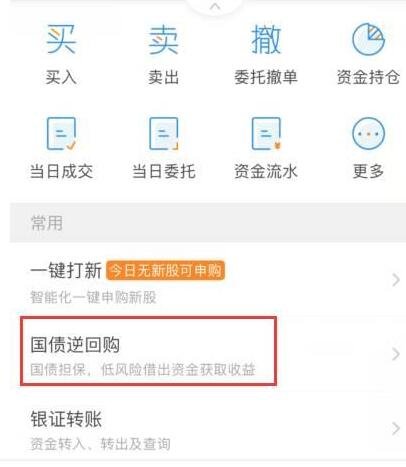The width and height of the screenshot is (406, 467).
Task: Select the 一键打新 menu entry
Action: 208,281
